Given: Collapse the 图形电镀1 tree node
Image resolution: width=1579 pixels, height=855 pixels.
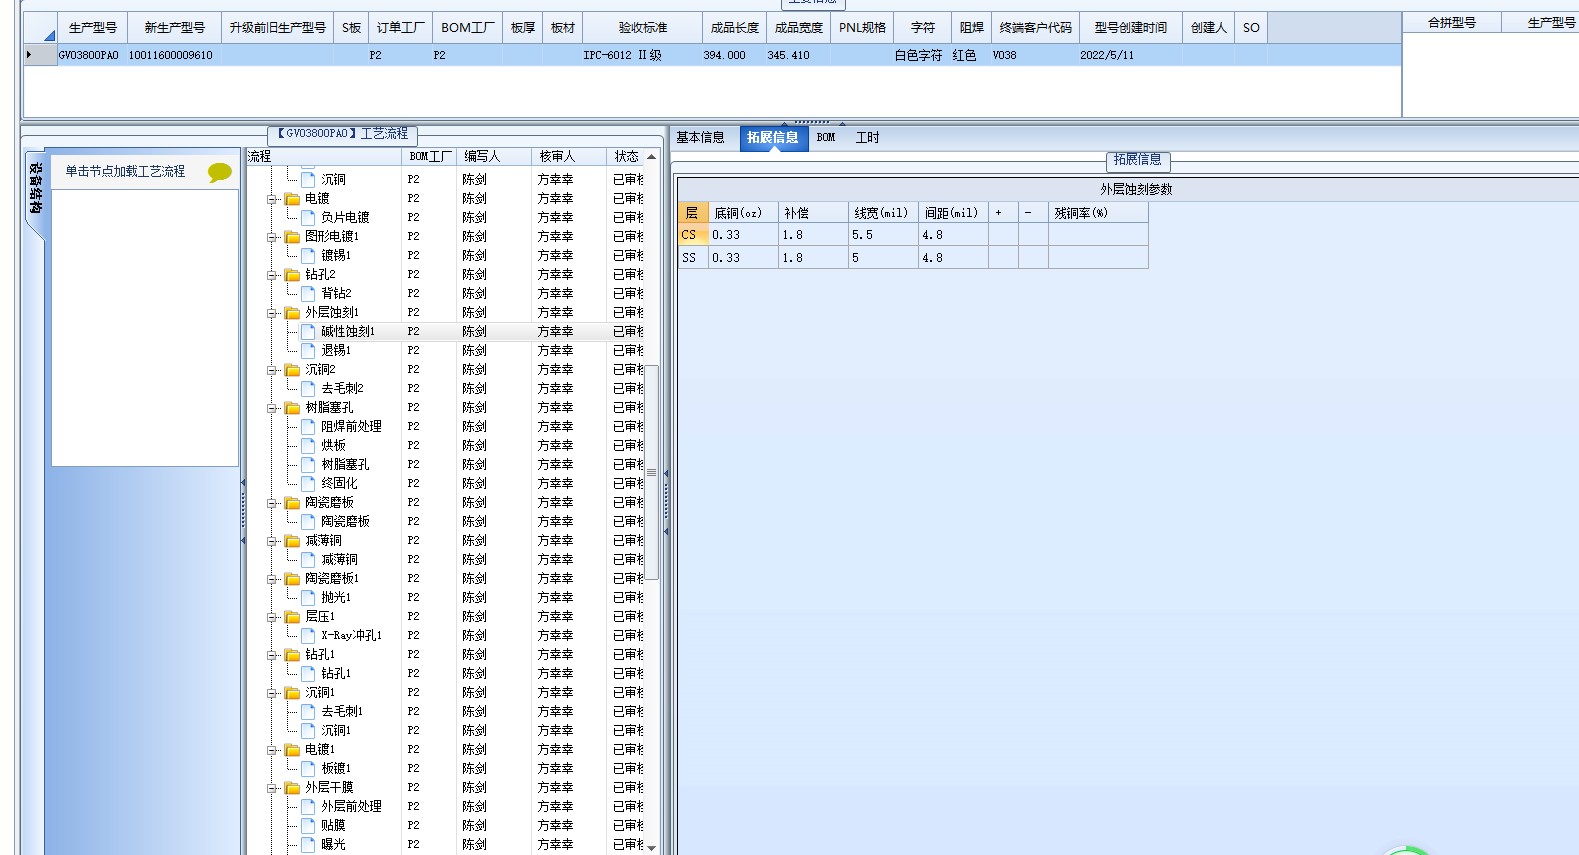Looking at the screenshot, I should [272, 237].
